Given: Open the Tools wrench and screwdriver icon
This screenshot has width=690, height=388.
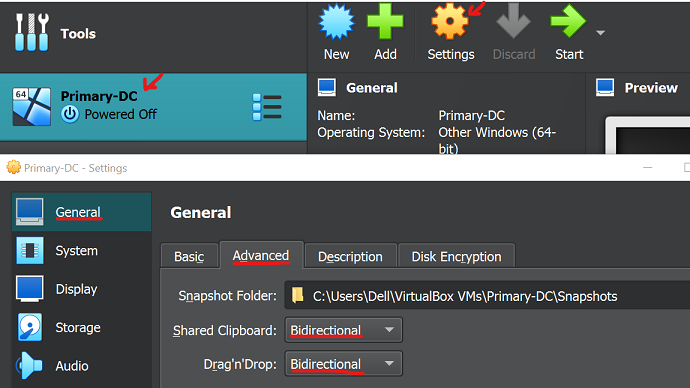Looking at the screenshot, I should (32, 32).
